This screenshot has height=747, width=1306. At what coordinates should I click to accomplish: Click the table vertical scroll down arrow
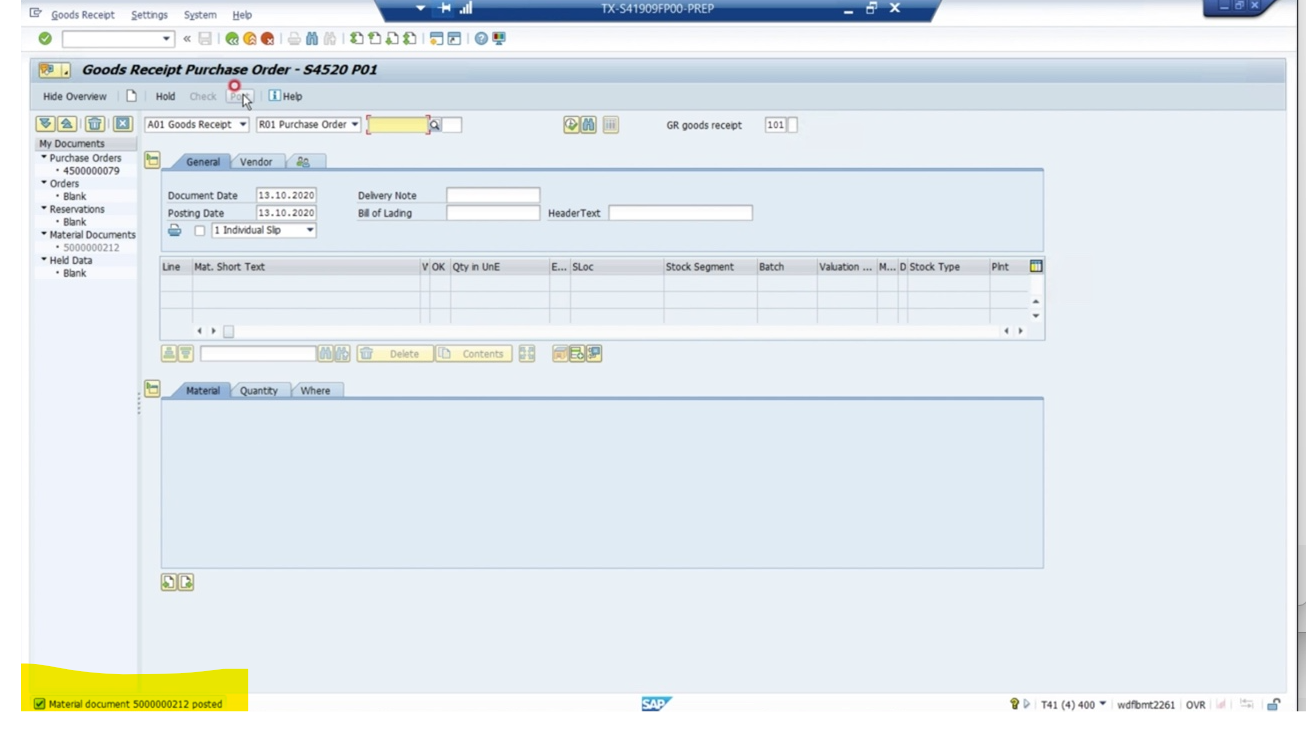click(x=1036, y=316)
